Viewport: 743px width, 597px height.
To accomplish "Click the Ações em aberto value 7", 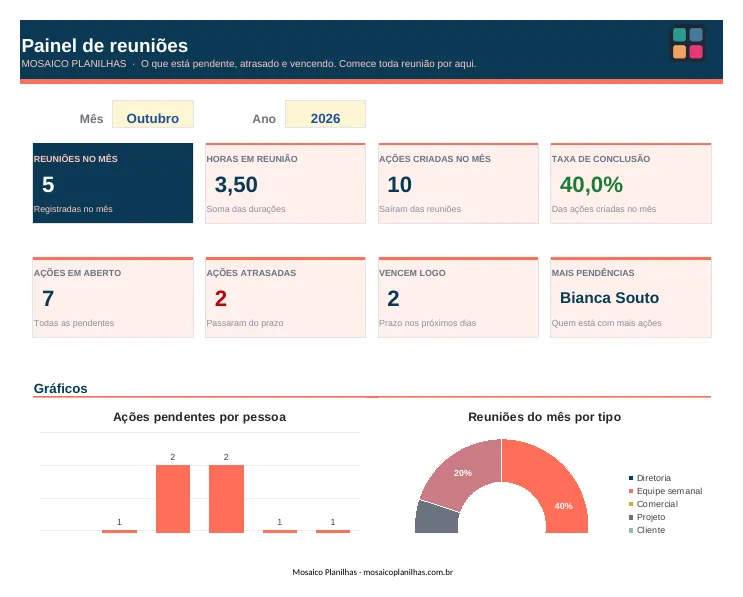I will pos(48,298).
